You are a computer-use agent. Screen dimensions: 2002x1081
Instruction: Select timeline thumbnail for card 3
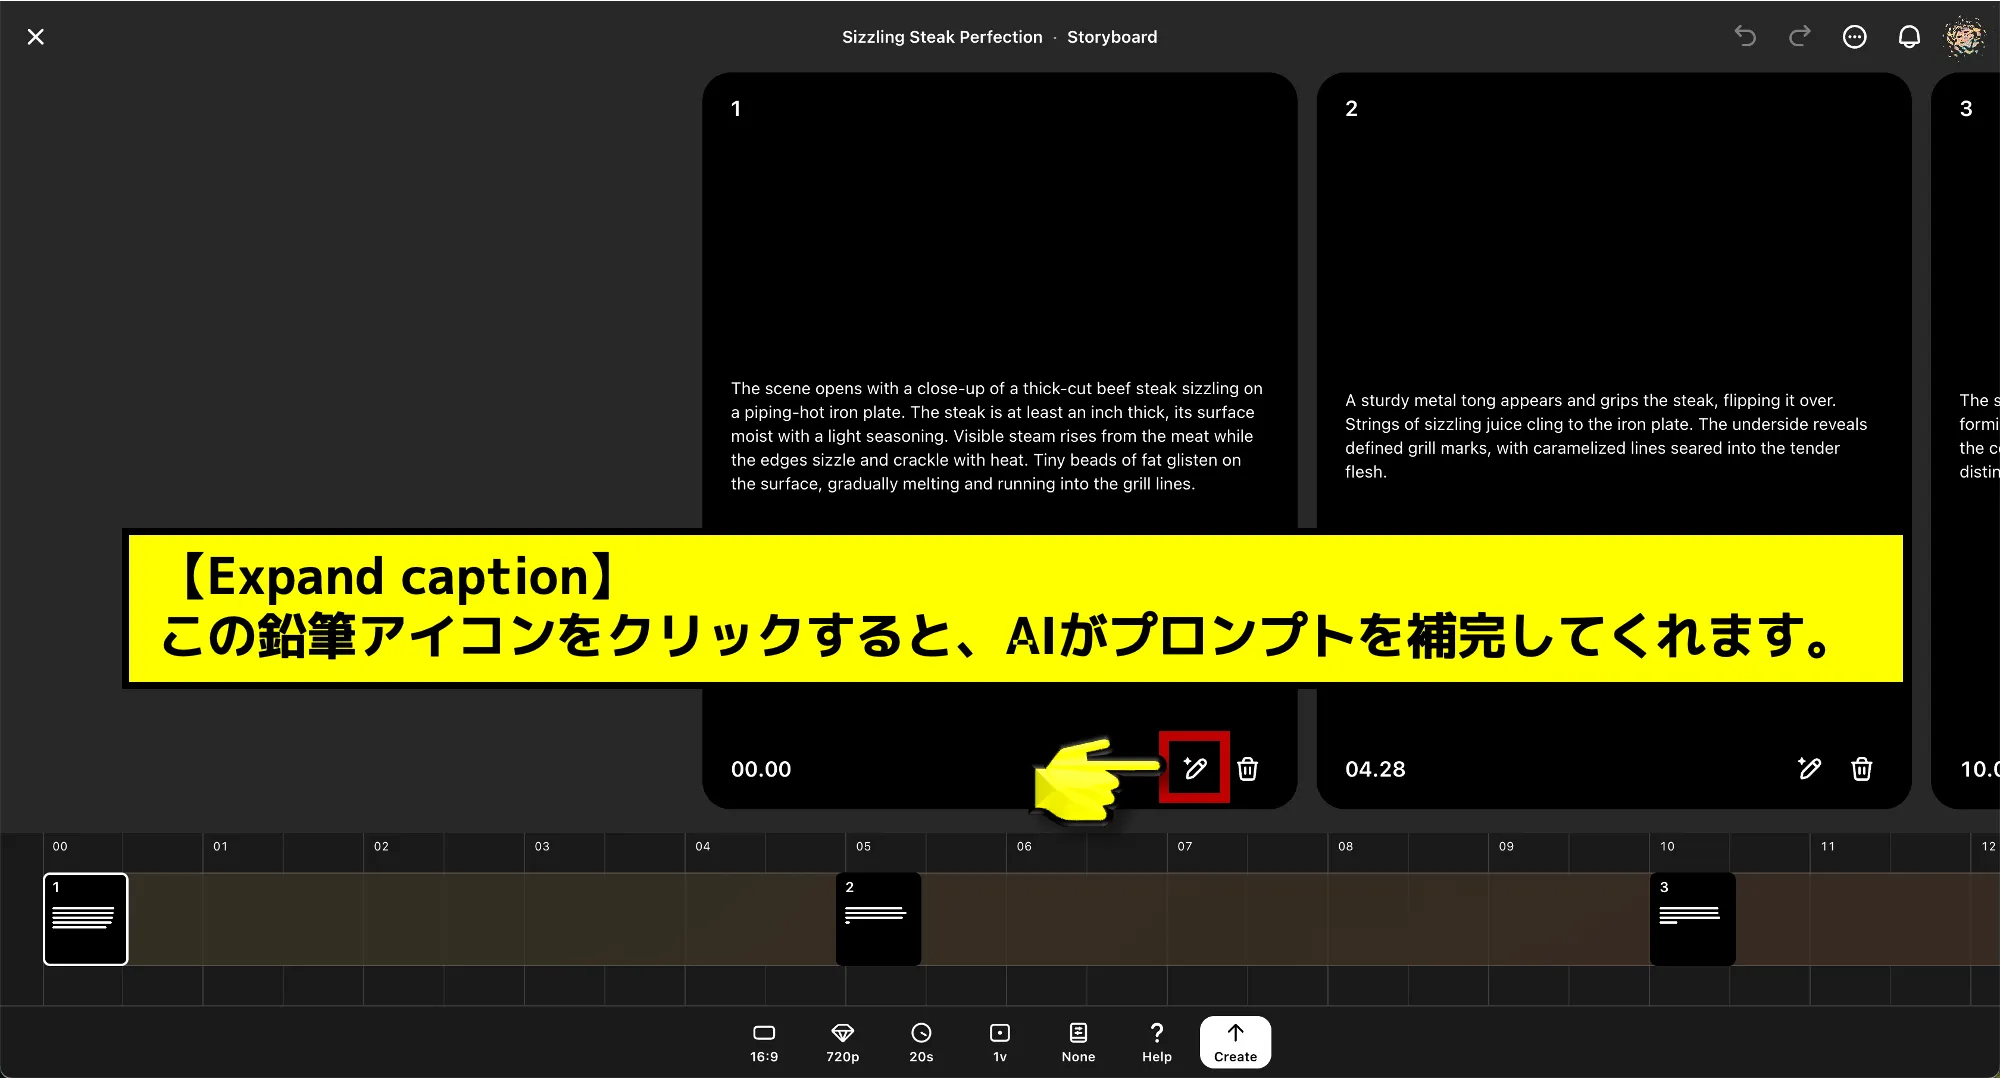1693,919
